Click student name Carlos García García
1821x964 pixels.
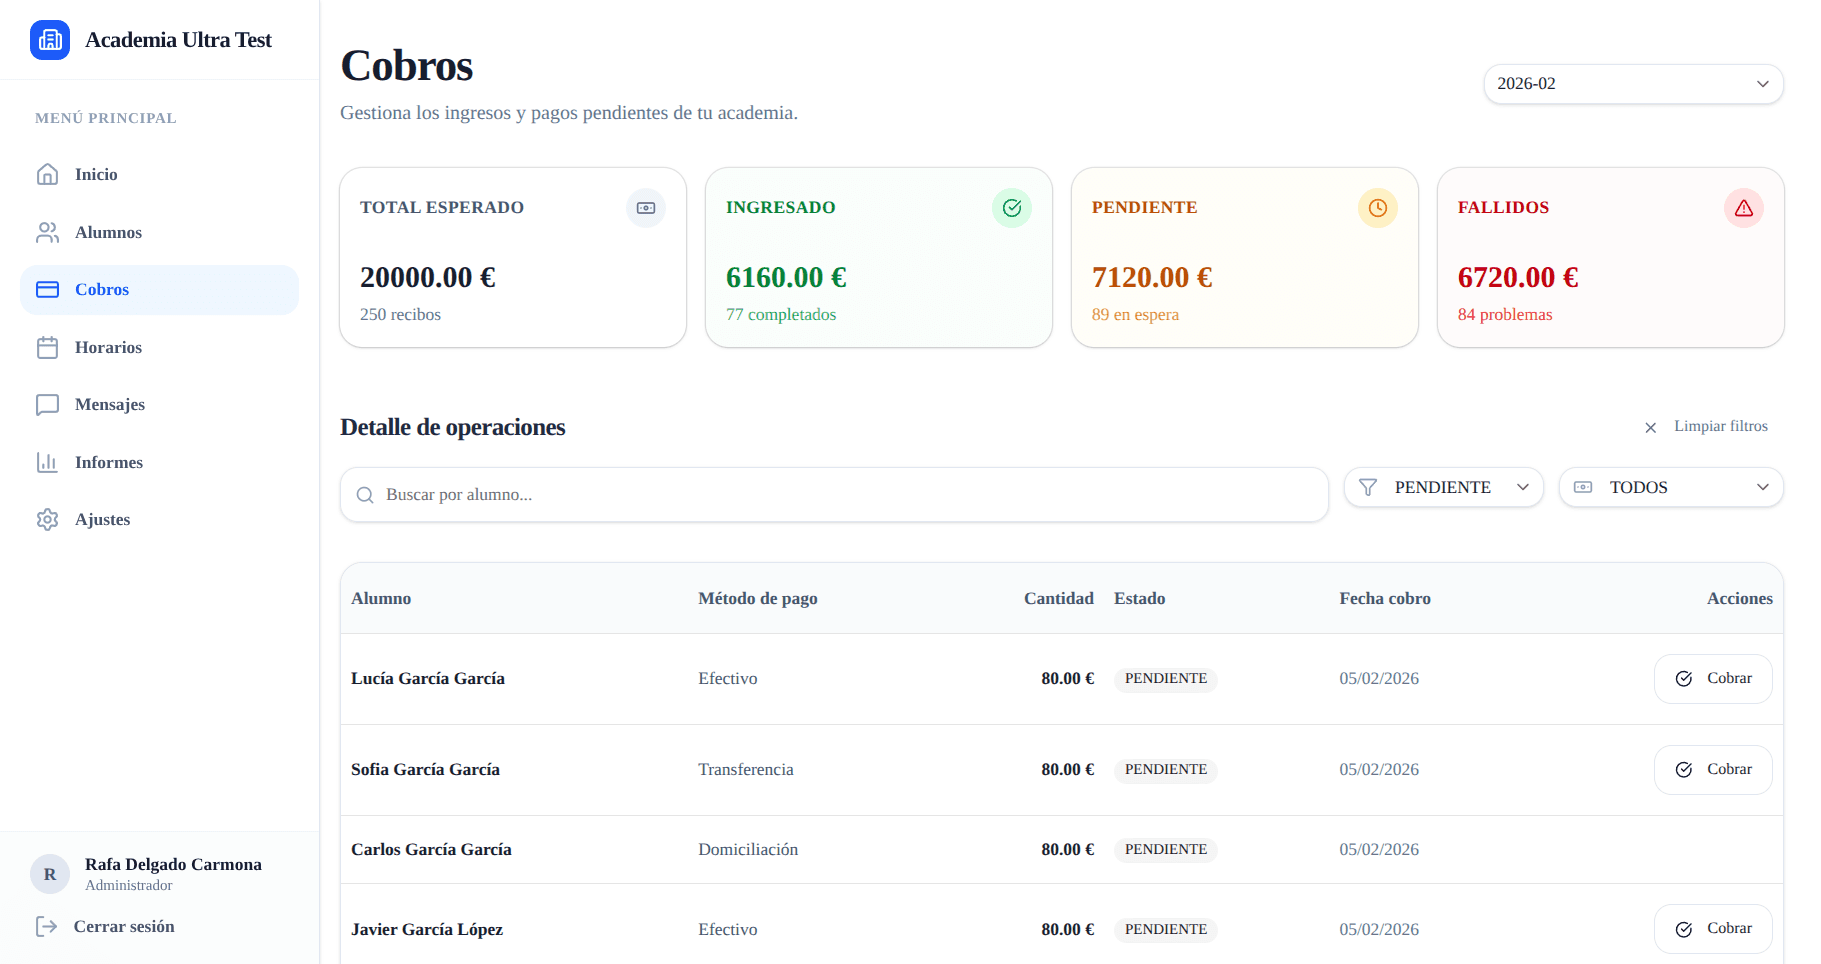point(431,849)
